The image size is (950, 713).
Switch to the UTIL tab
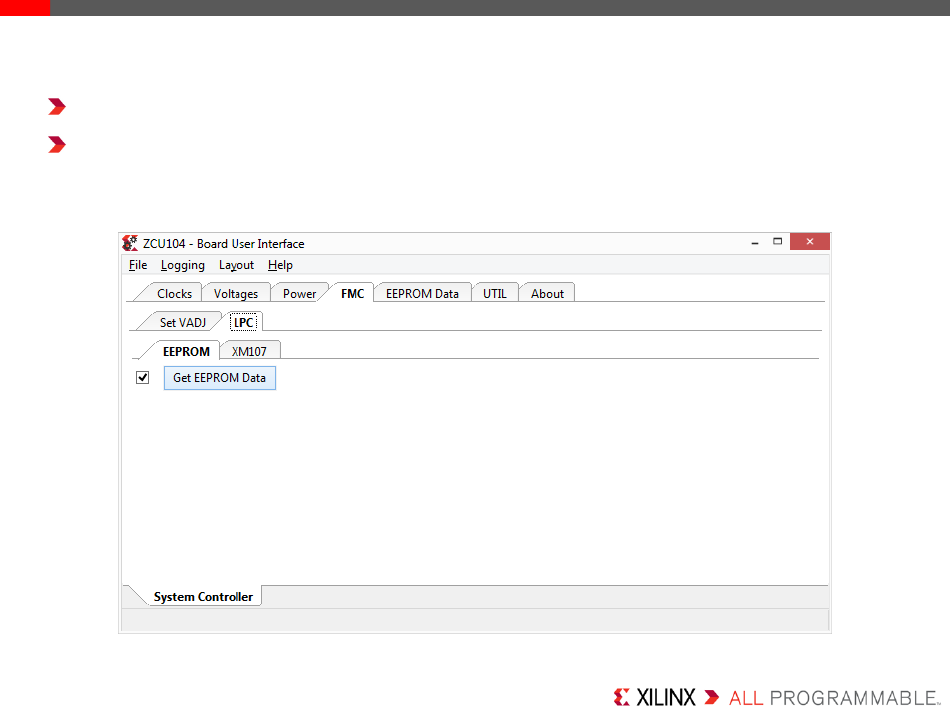coord(495,294)
